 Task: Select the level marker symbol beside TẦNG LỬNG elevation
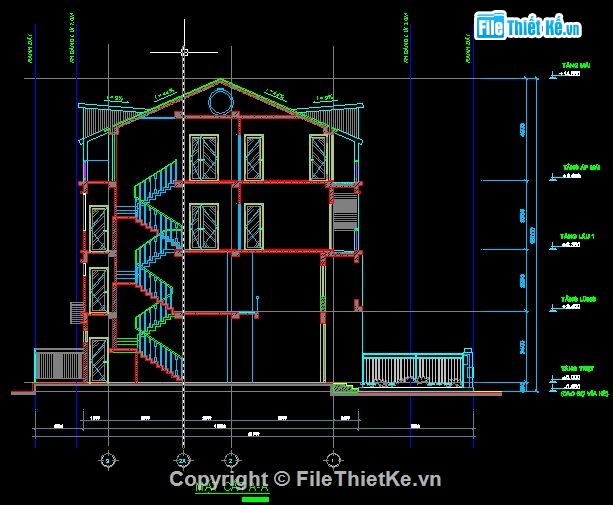(553, 309)
